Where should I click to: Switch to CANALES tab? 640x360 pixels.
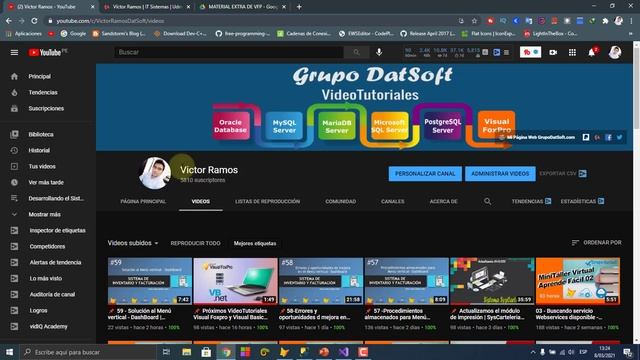tap(393, 201)
